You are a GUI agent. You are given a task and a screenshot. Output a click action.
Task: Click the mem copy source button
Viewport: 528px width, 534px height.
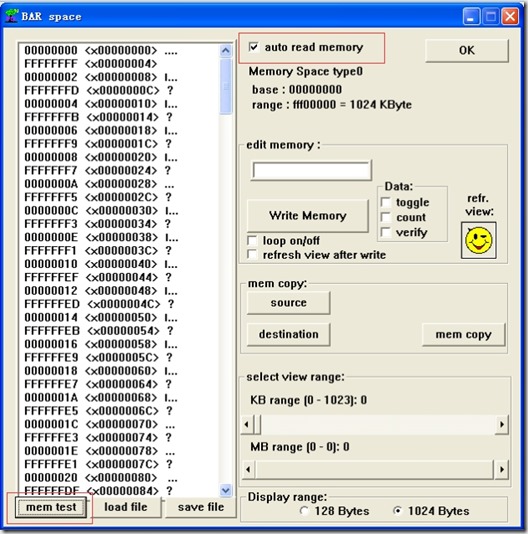(289, 302)
